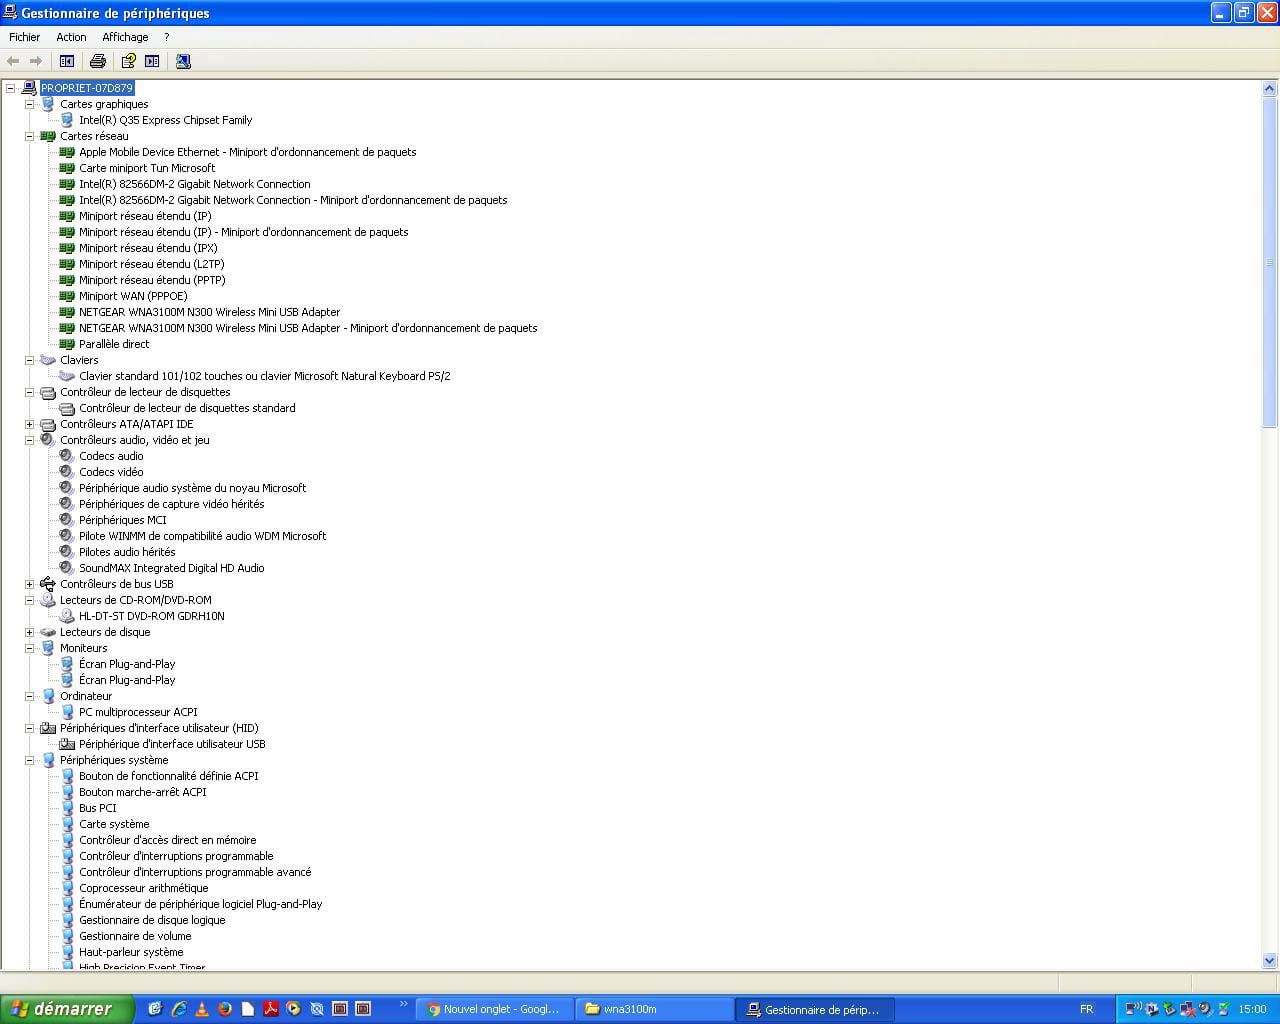Collapse the Cartes réseau category

[x=29, y=136]
